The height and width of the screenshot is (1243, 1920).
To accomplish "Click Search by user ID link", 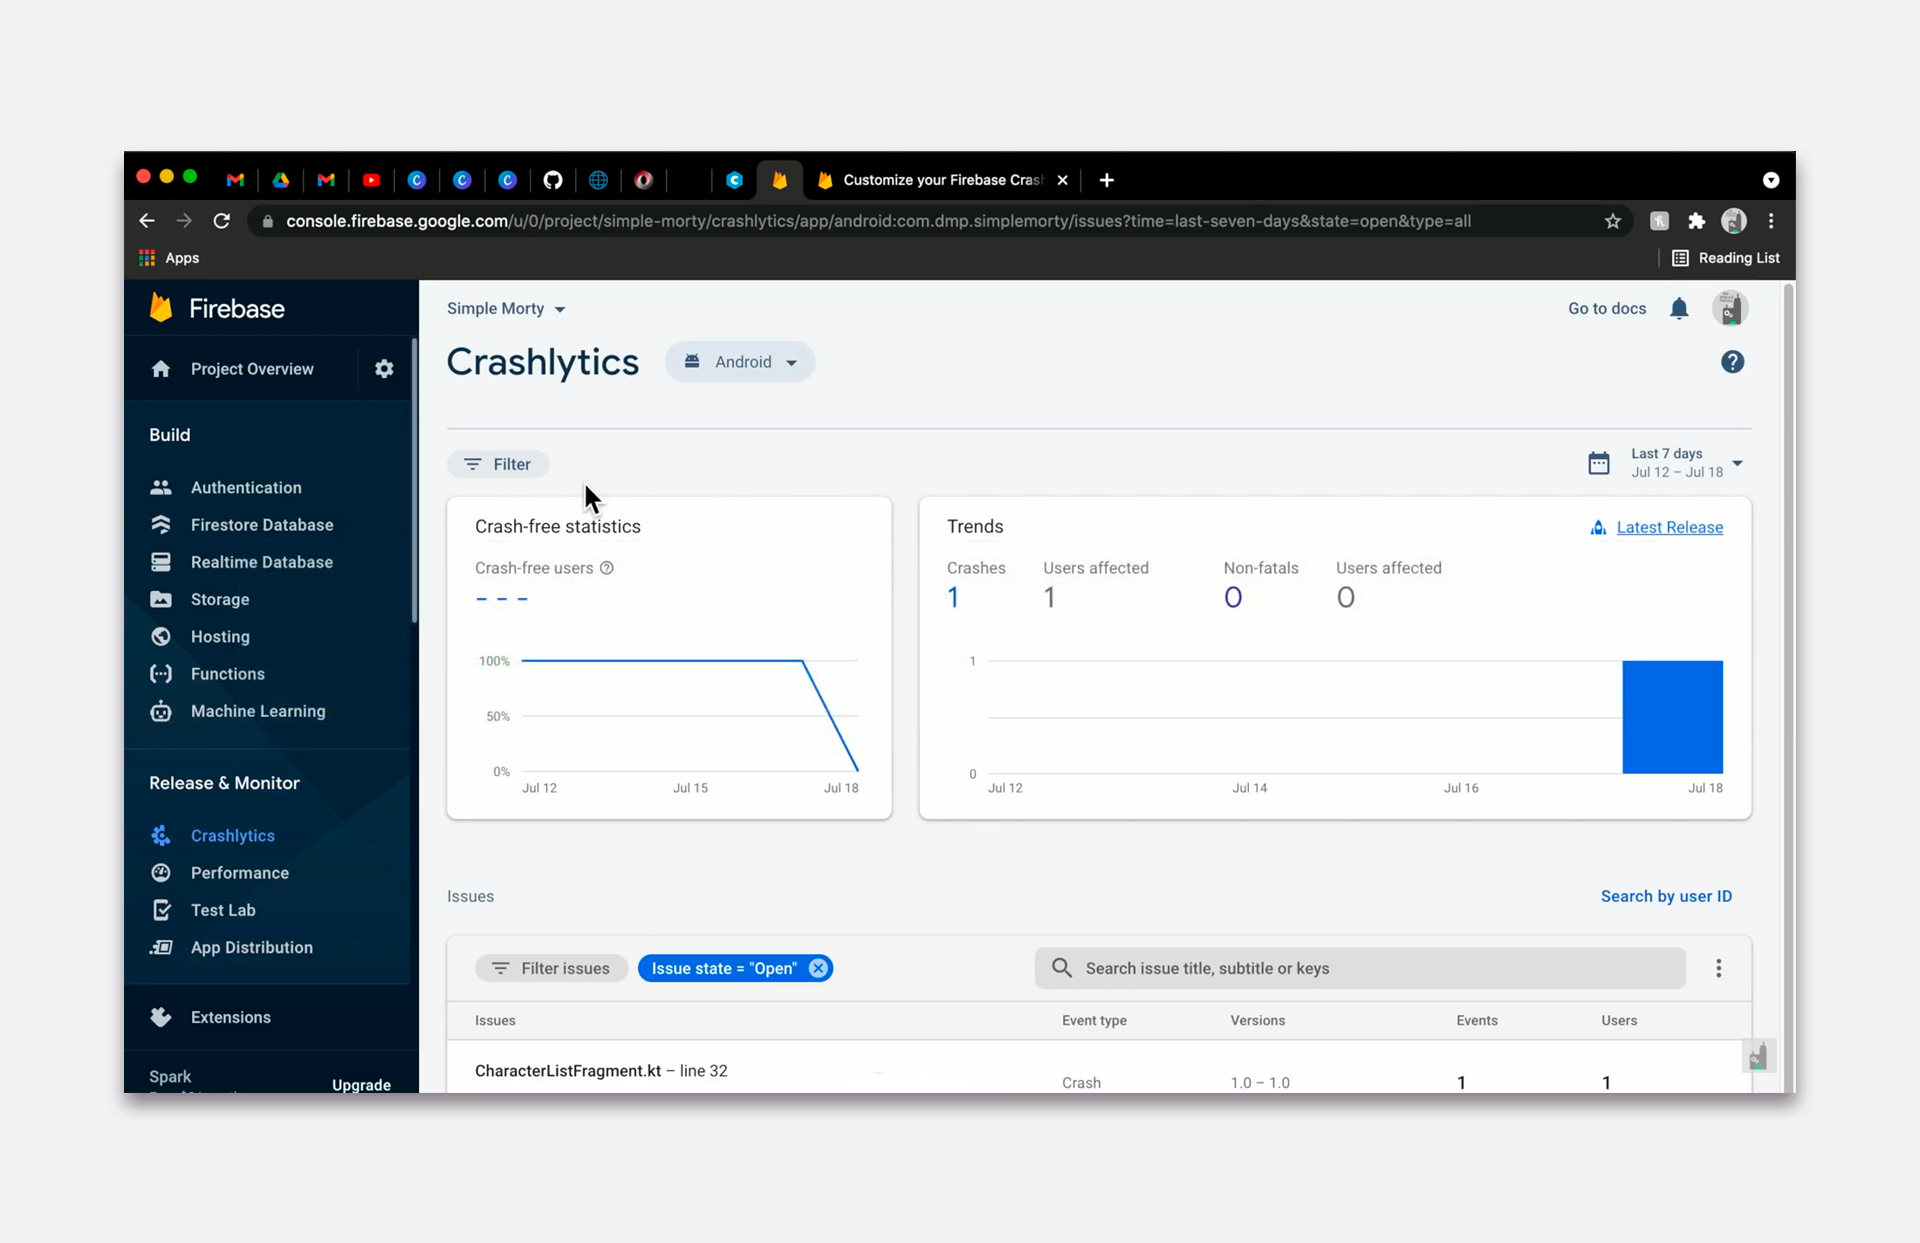I will pos(1666,896).
